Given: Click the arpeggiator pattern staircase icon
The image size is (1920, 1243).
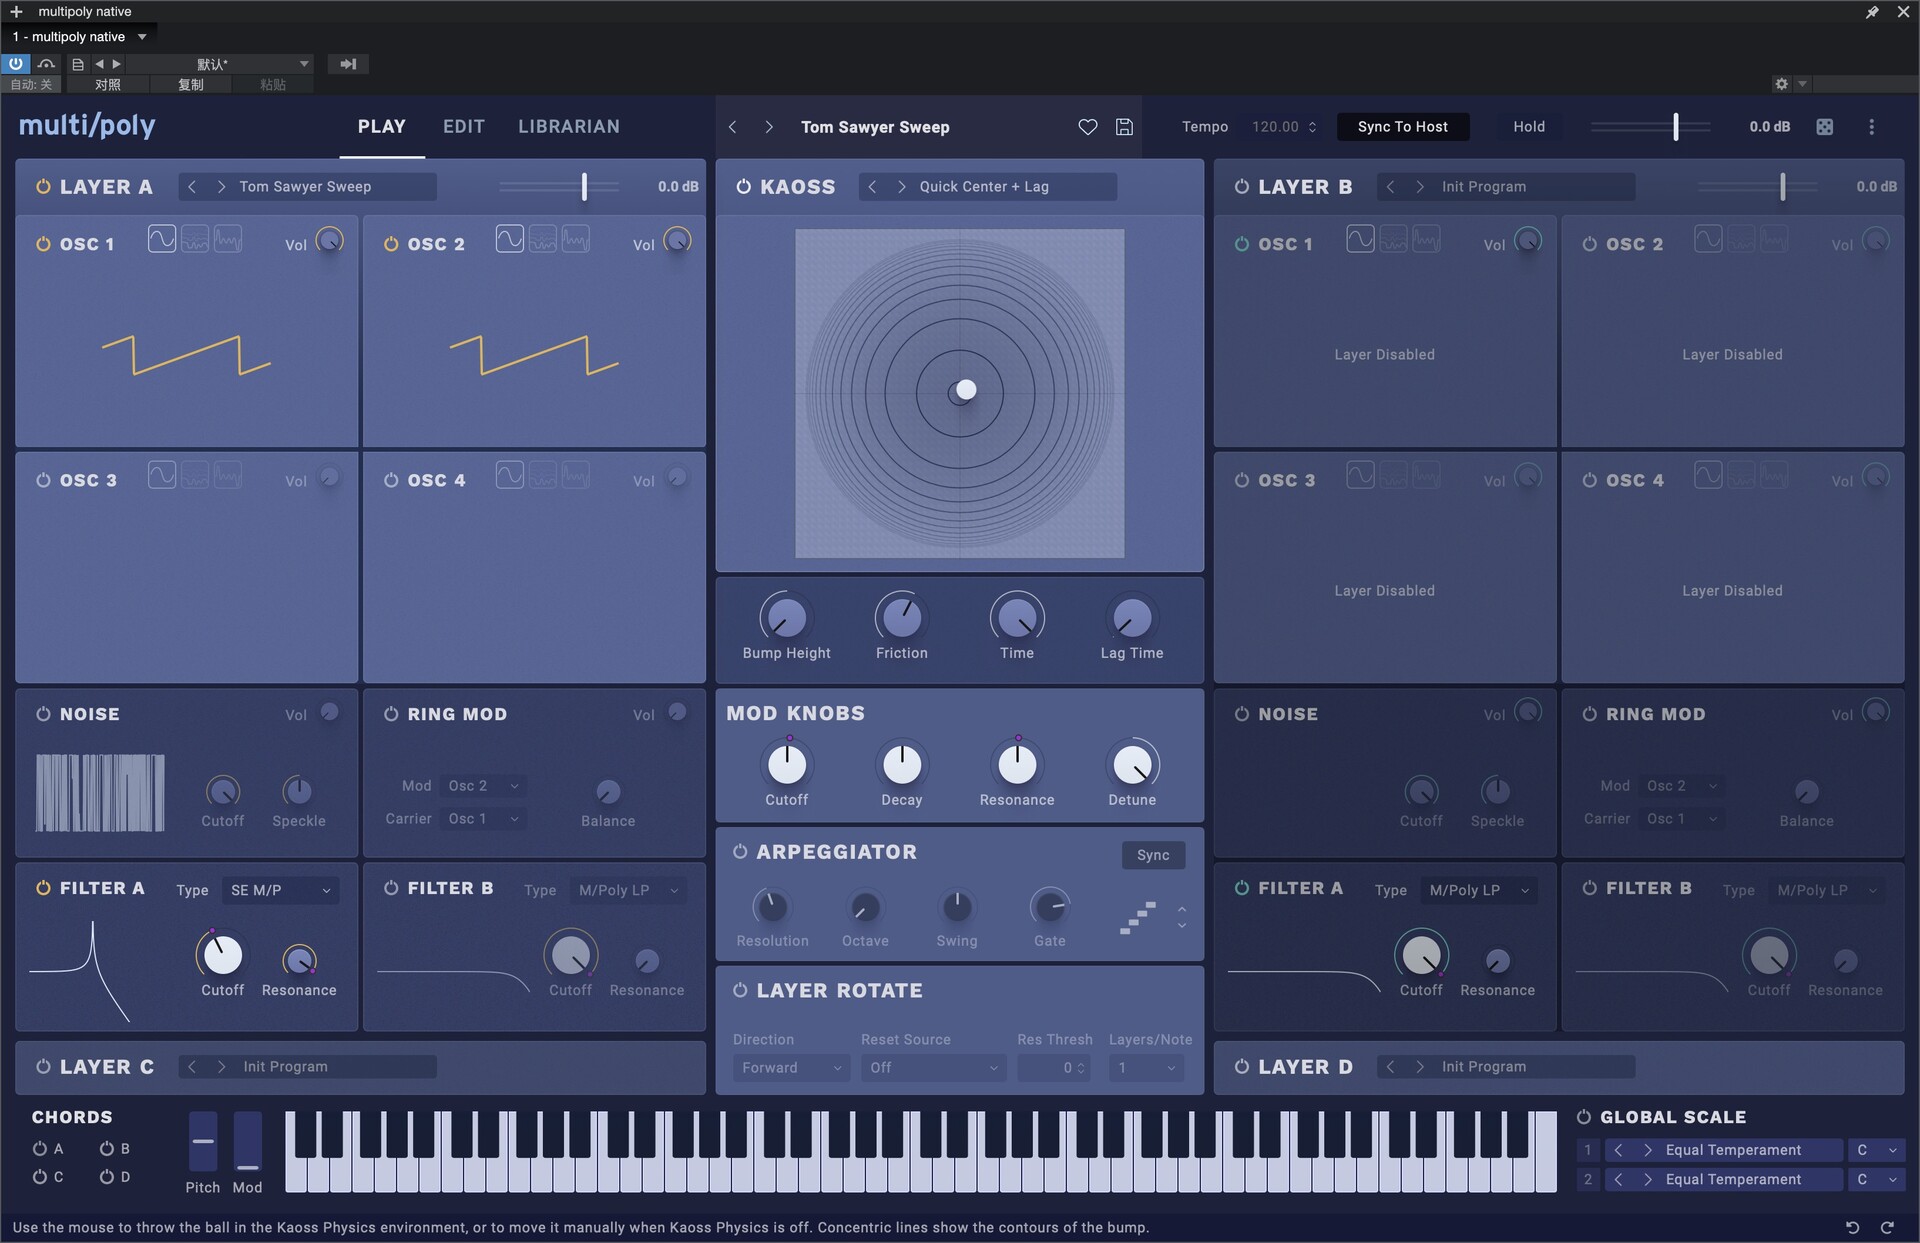Looking at the screenshot, I should point(1138,917).
